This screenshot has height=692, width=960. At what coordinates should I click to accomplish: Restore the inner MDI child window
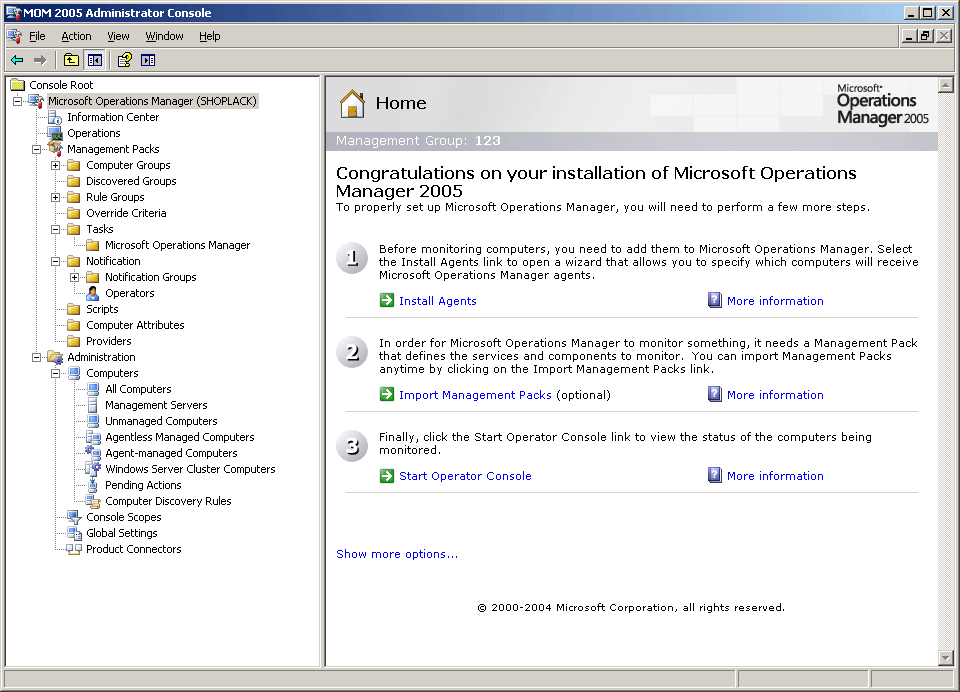pyautogui.click(x=925, y=36)
